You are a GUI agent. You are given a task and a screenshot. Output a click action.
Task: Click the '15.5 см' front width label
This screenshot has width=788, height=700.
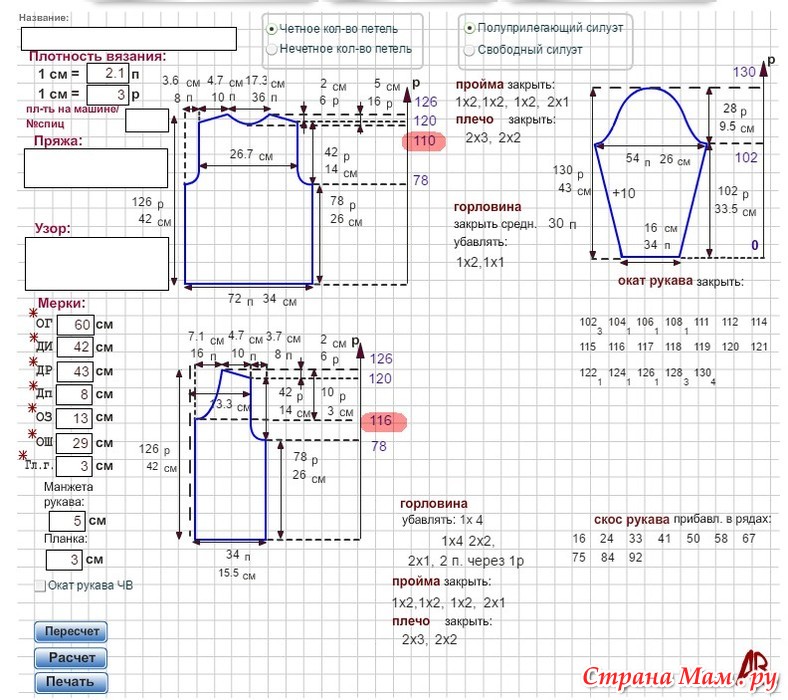237,573
